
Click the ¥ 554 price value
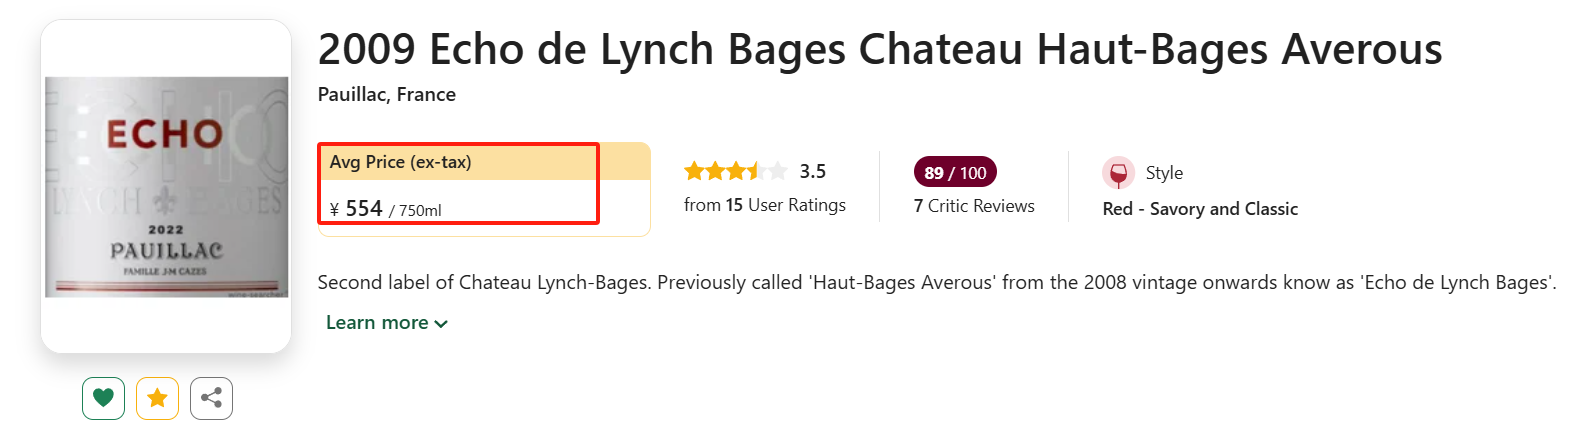357,209
